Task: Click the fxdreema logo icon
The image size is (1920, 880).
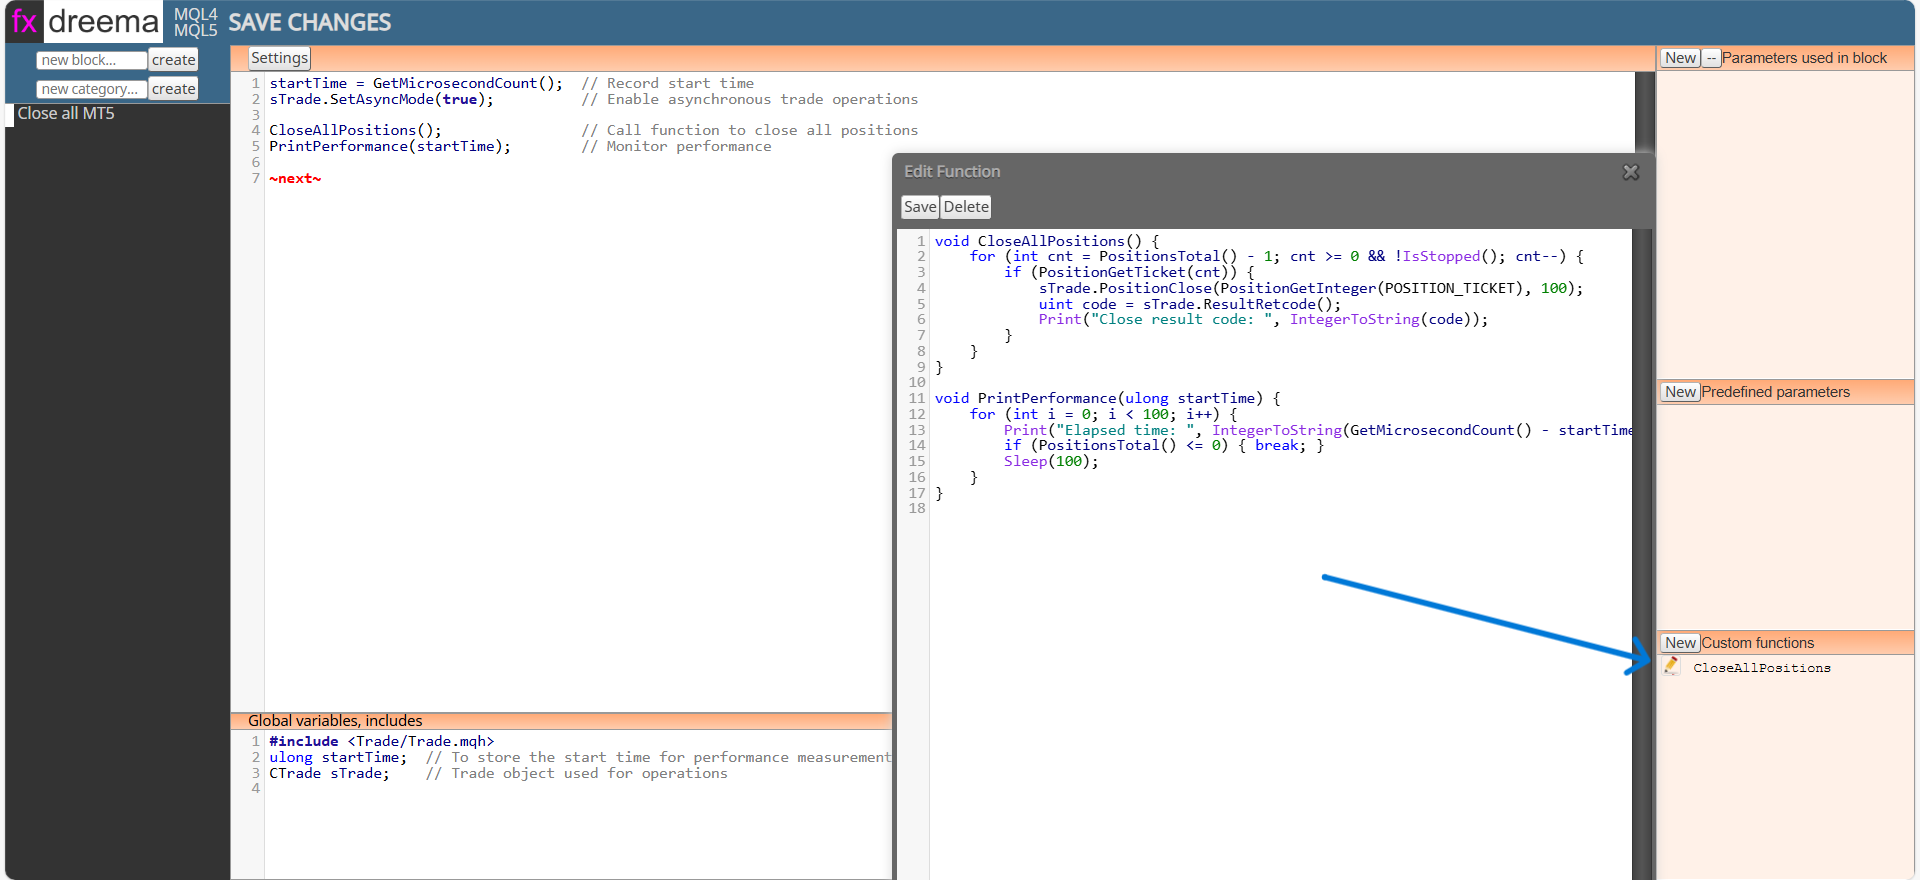Action: pyautogui.click(x=24, y=21)
